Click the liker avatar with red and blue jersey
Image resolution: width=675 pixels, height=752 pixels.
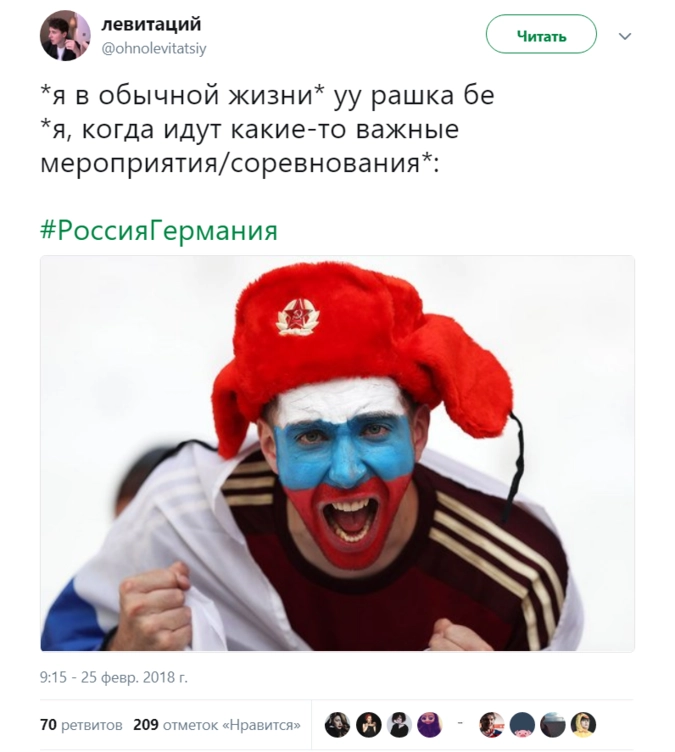[492, 724]
